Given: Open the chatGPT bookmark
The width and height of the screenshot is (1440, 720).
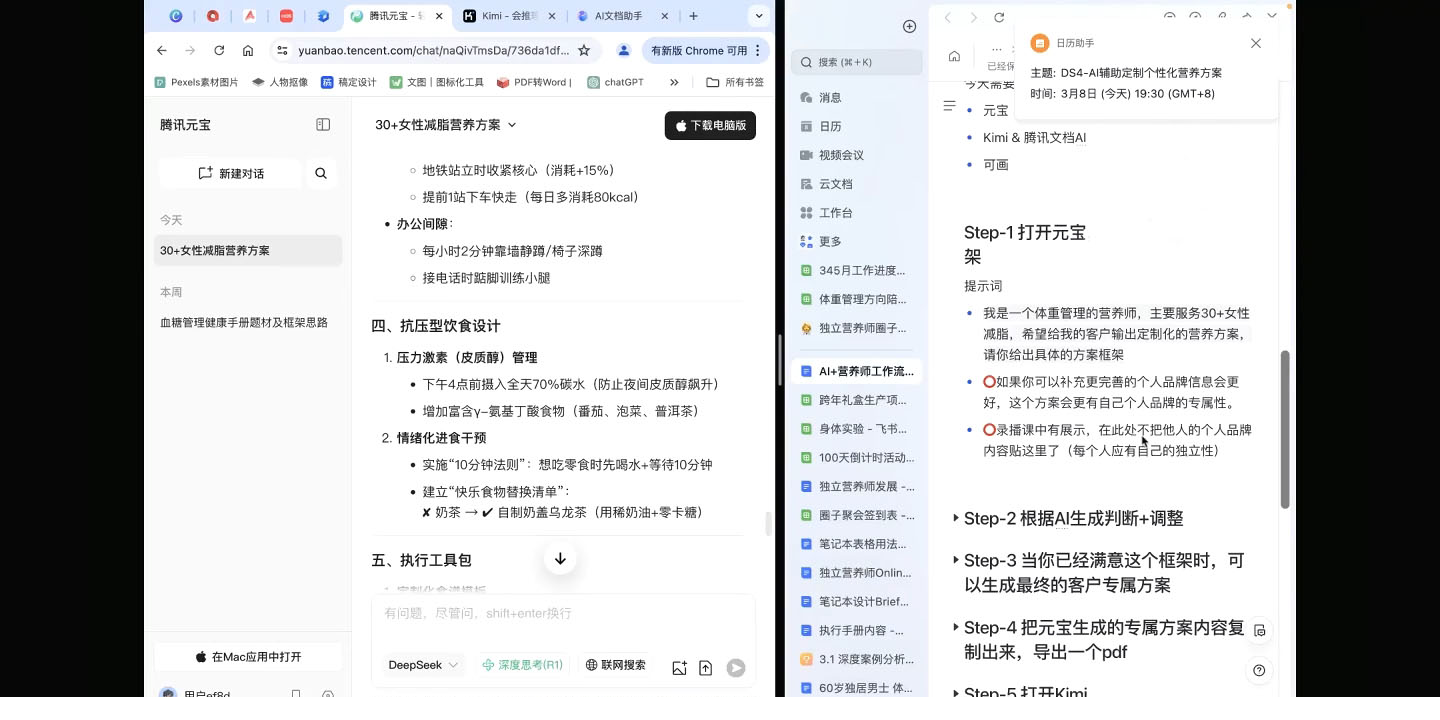Looking at the screenshot, I should (x=616, y=82).
